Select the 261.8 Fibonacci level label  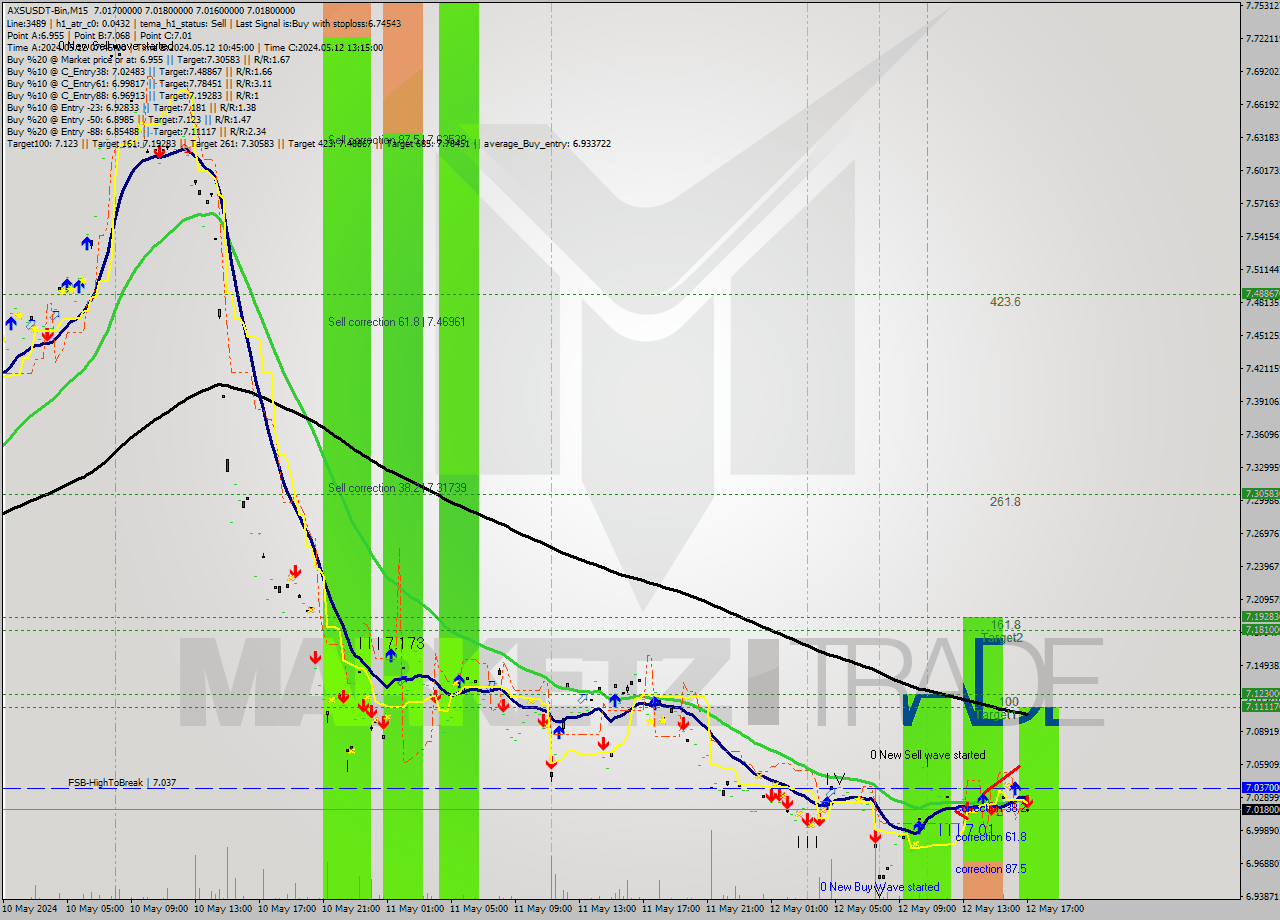tap(1005, 501)
